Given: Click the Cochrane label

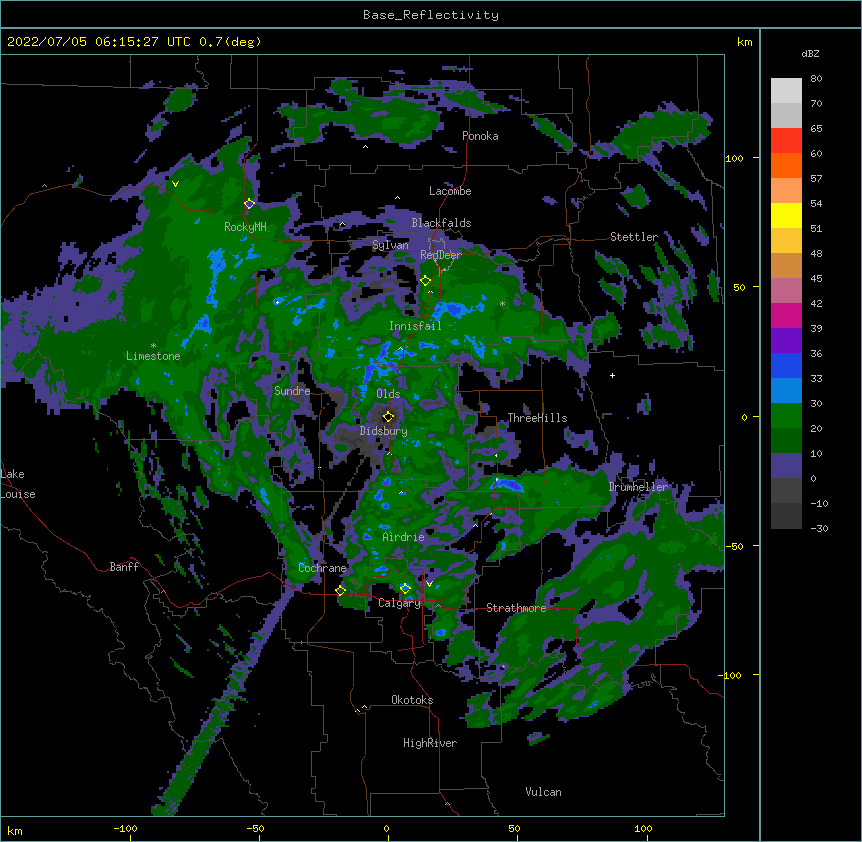Looking at the screenshot, I should click(x=322, y=568).
